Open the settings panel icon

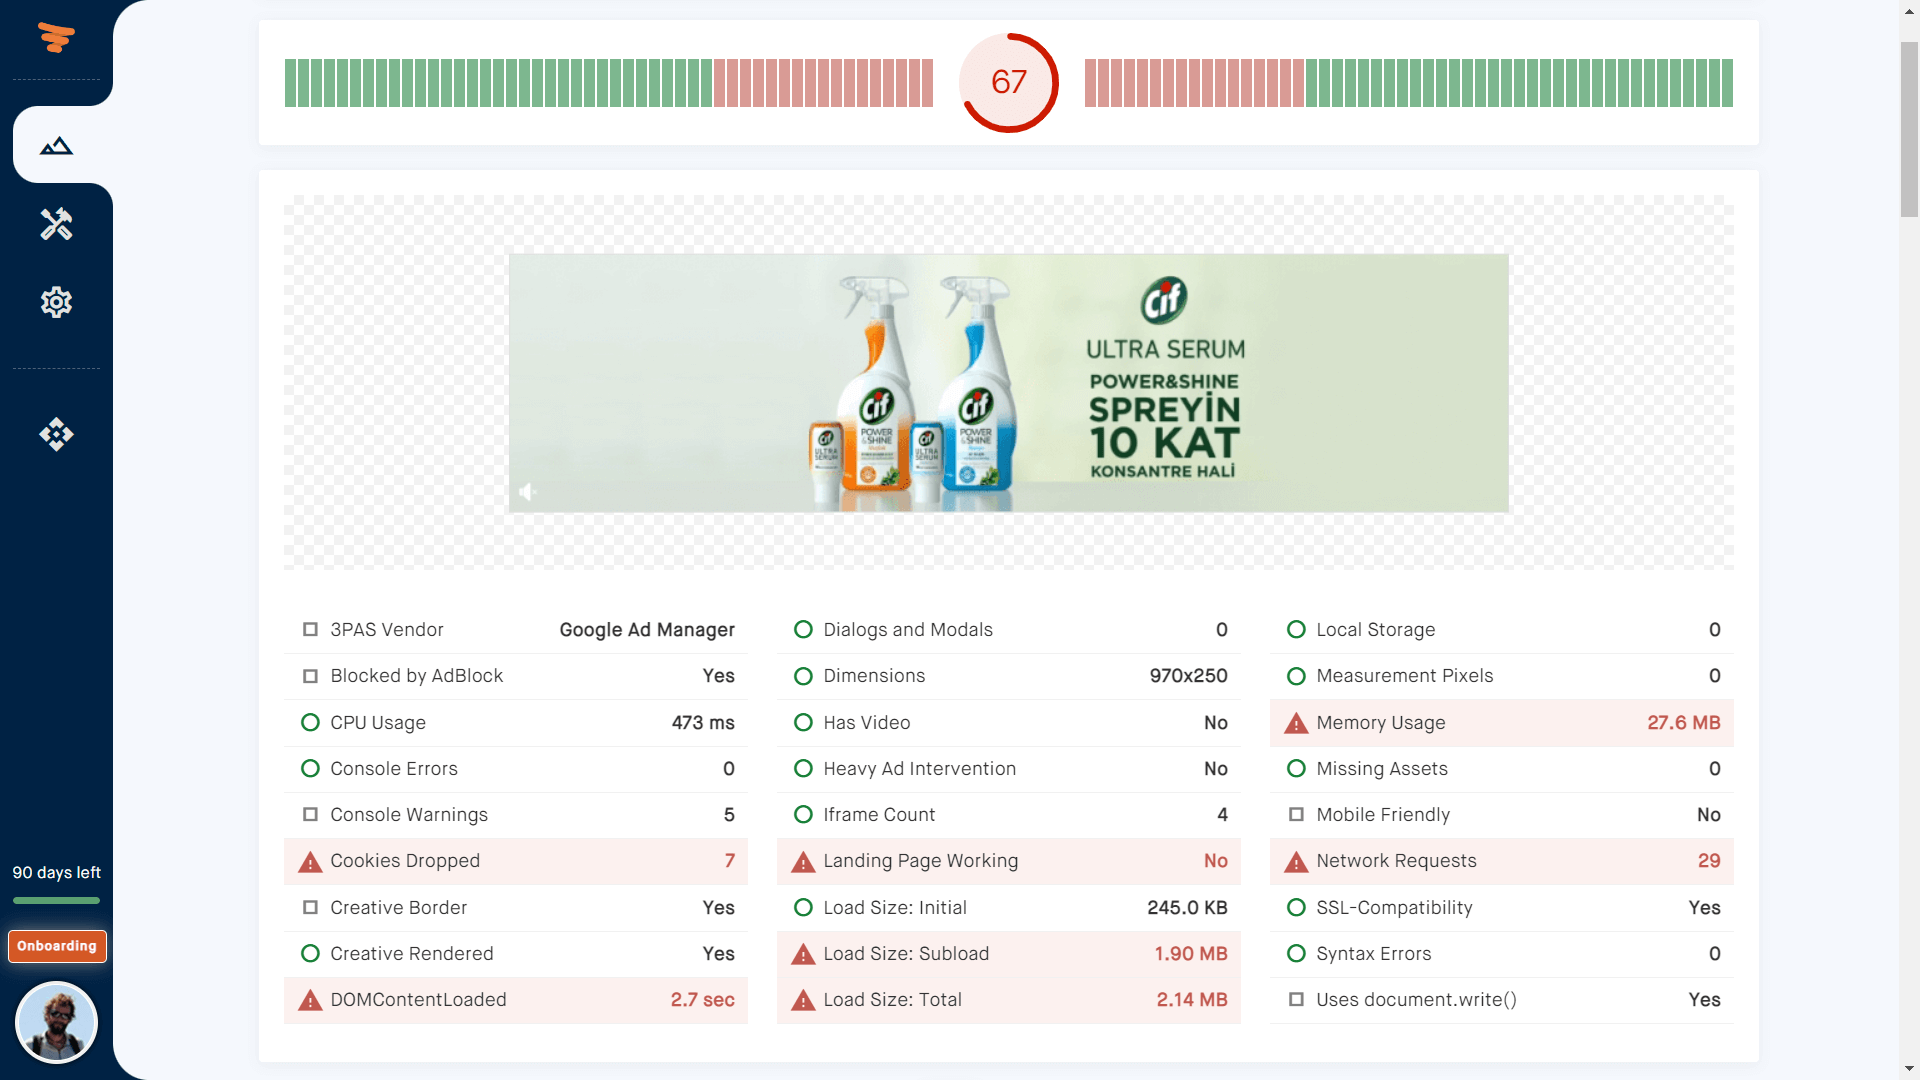click(x=57, y=302)
